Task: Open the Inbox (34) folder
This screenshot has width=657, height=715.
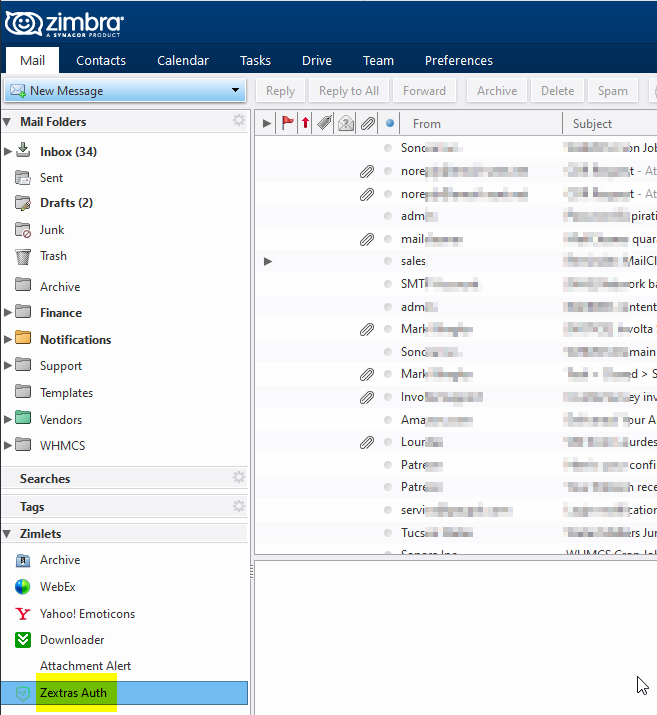Action: point(68,151)
